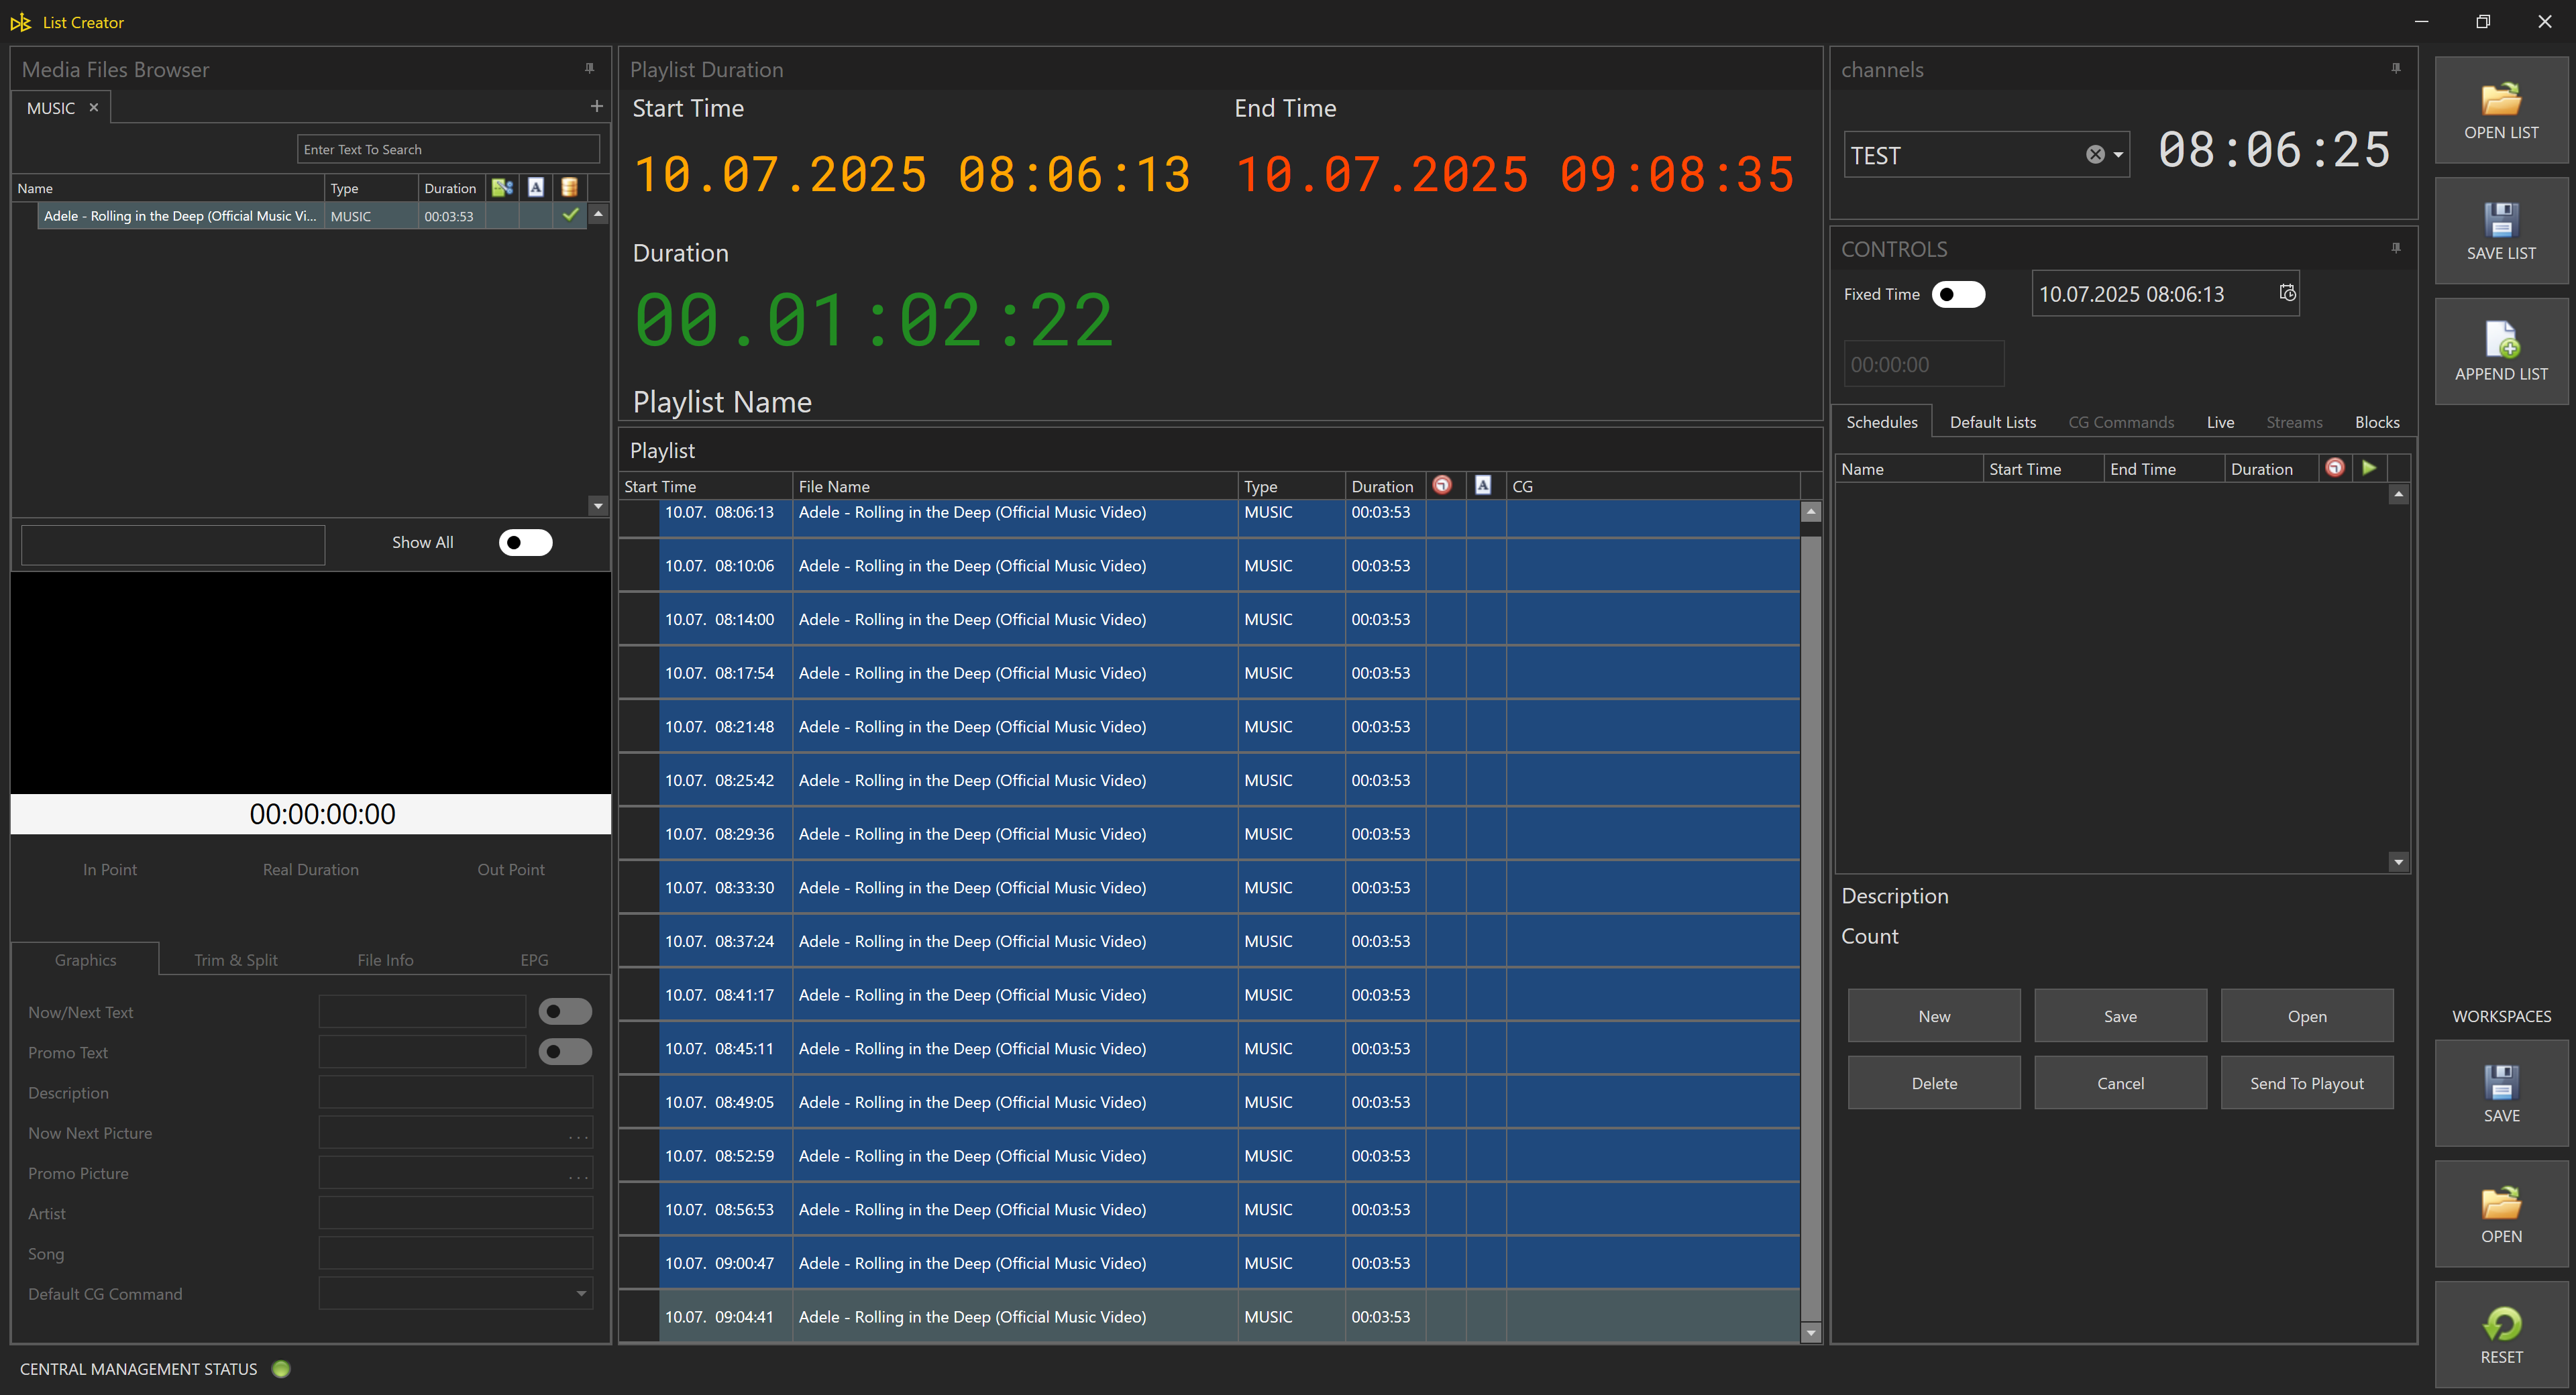Viewport: 2576px width, 1395px height.
Task: Click media browser list scroll-down arrow
Action: click(x=598, y=506)
